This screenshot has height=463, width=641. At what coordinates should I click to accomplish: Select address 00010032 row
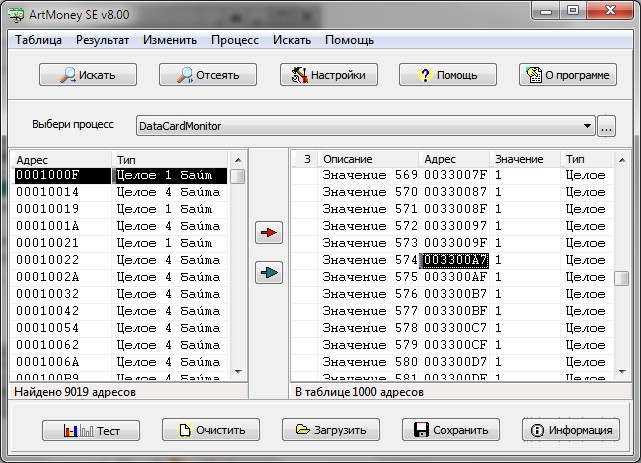pos(121,294)
